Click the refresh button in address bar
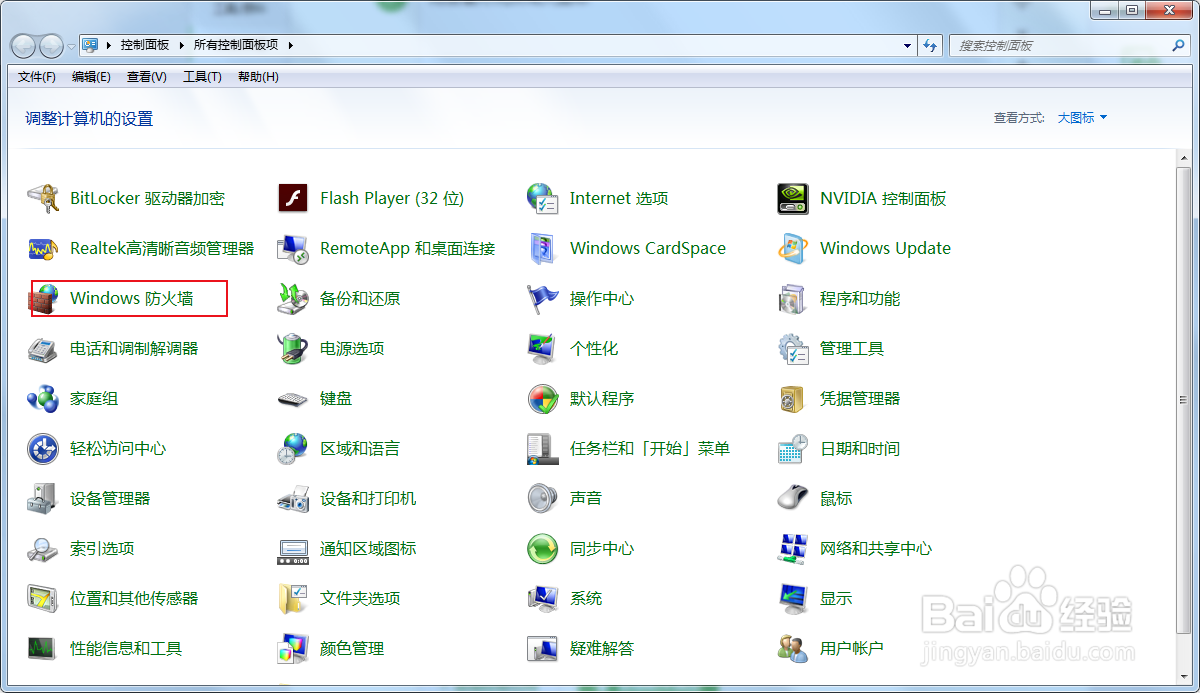This screenshot has width=1200, height=693. (x=931, y=45)
